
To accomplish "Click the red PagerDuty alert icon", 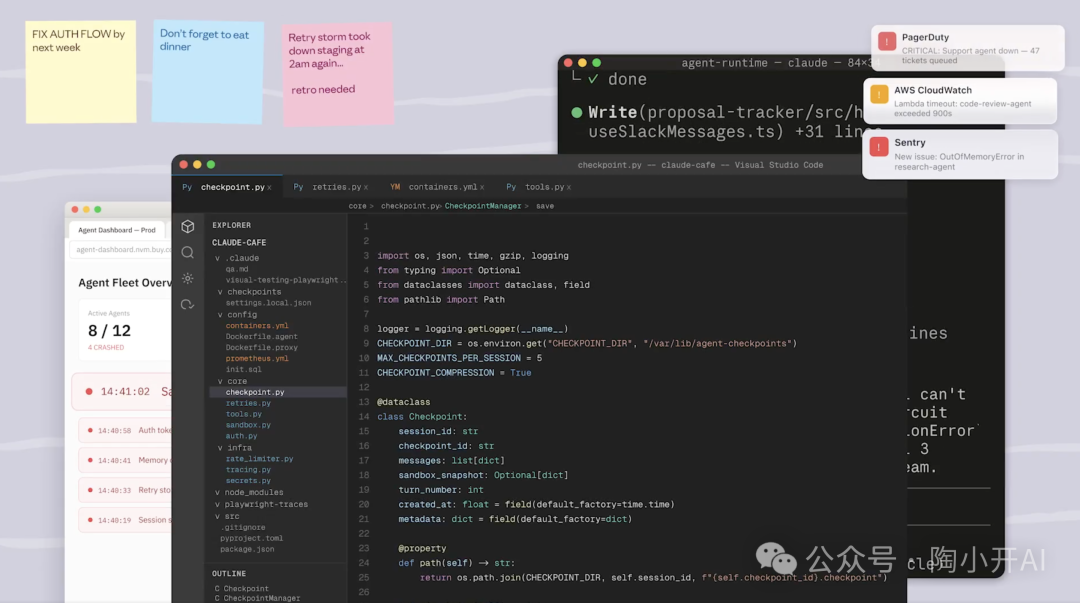I will pos(887,42).
